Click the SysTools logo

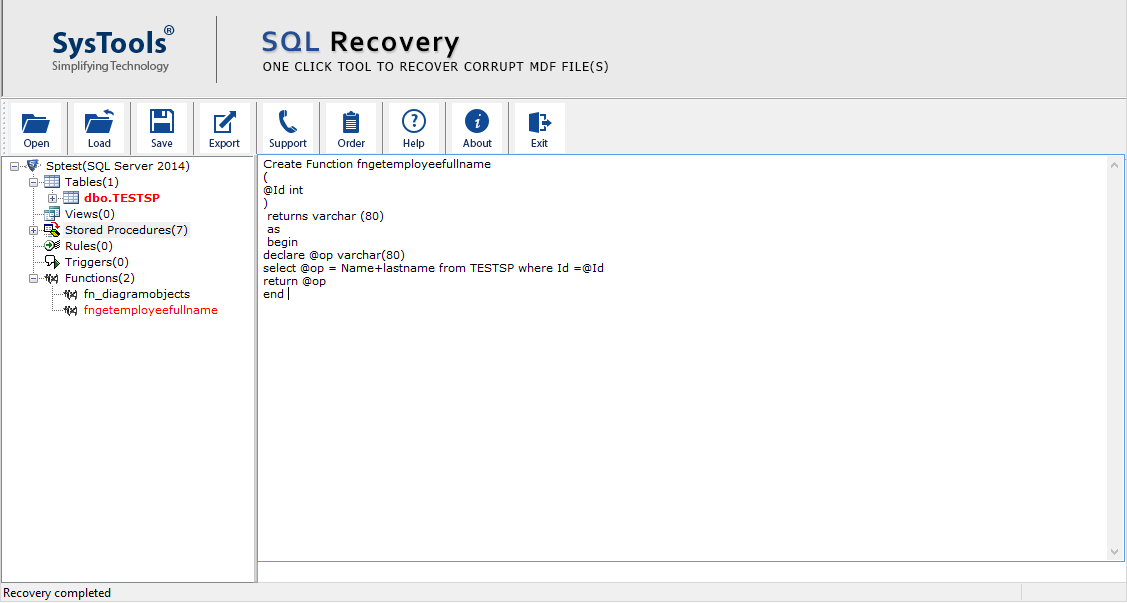click(112, 49)
